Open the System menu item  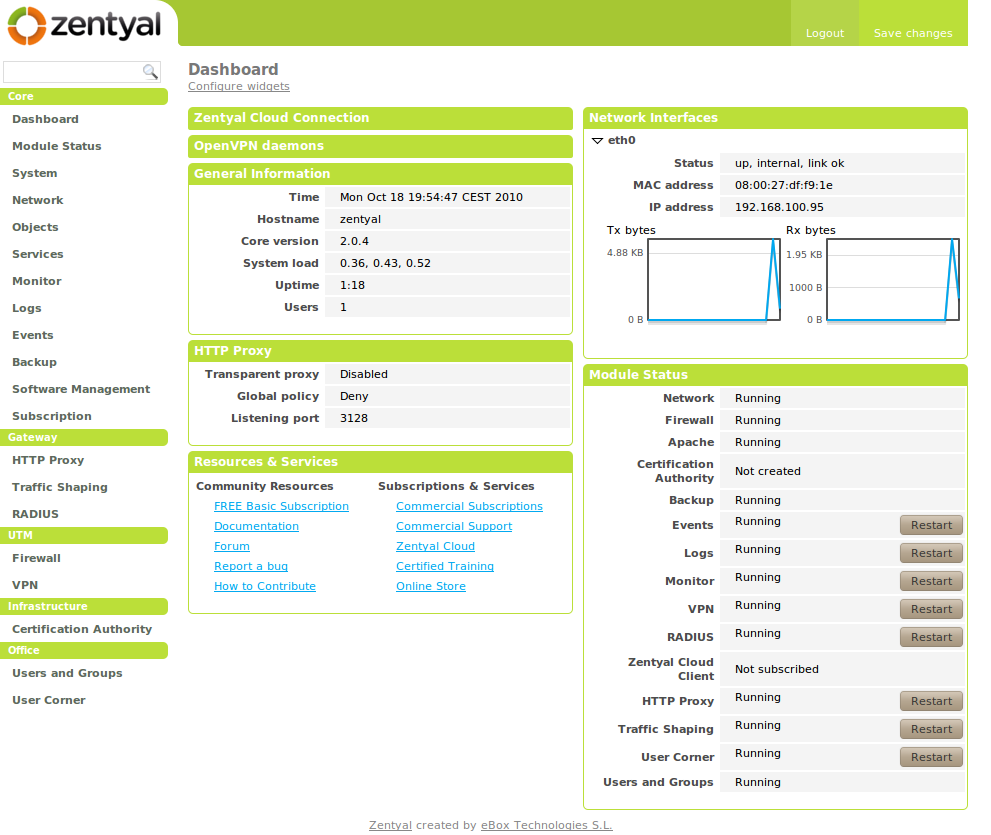(x=35, y=173)
